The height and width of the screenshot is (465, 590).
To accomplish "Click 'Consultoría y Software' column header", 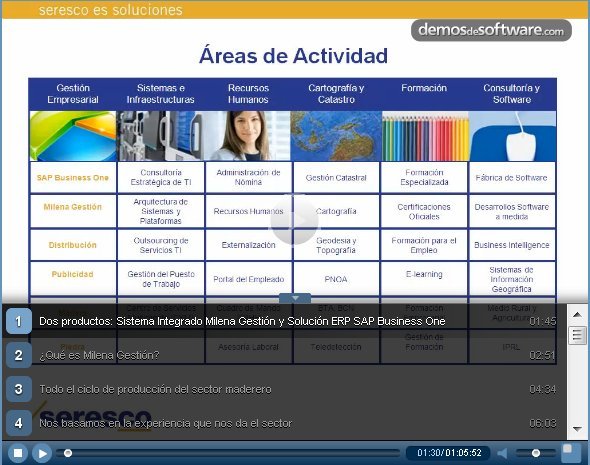I will coord(512,94).
